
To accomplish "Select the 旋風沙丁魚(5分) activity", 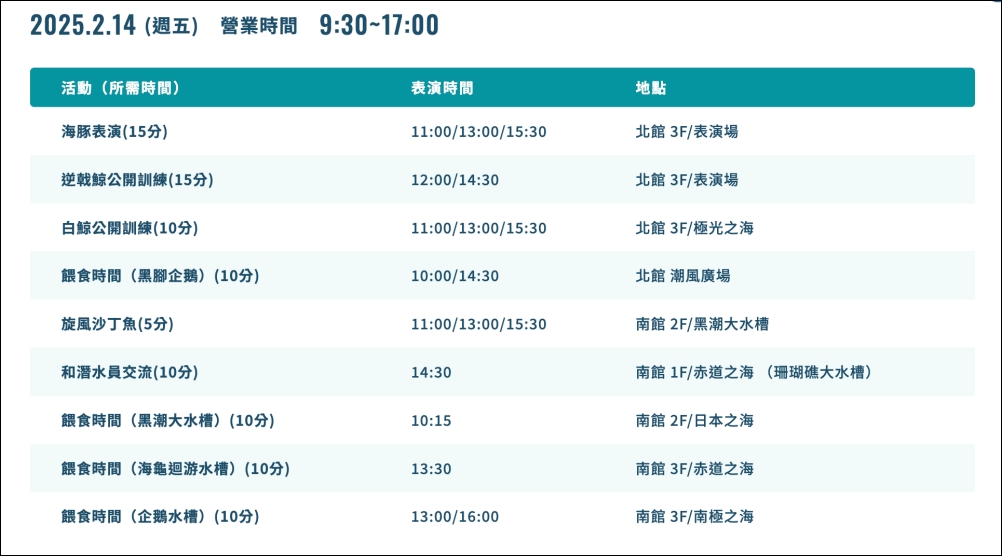I will (117, 324).
